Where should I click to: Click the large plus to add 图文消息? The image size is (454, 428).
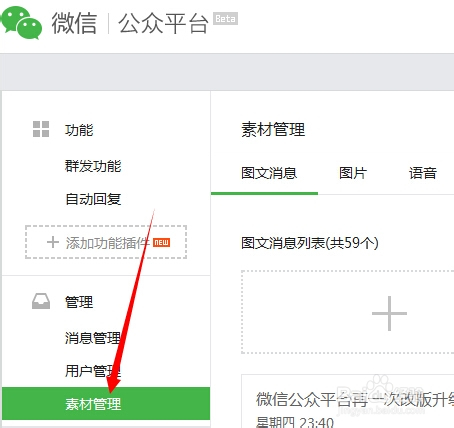click(389, 313)
